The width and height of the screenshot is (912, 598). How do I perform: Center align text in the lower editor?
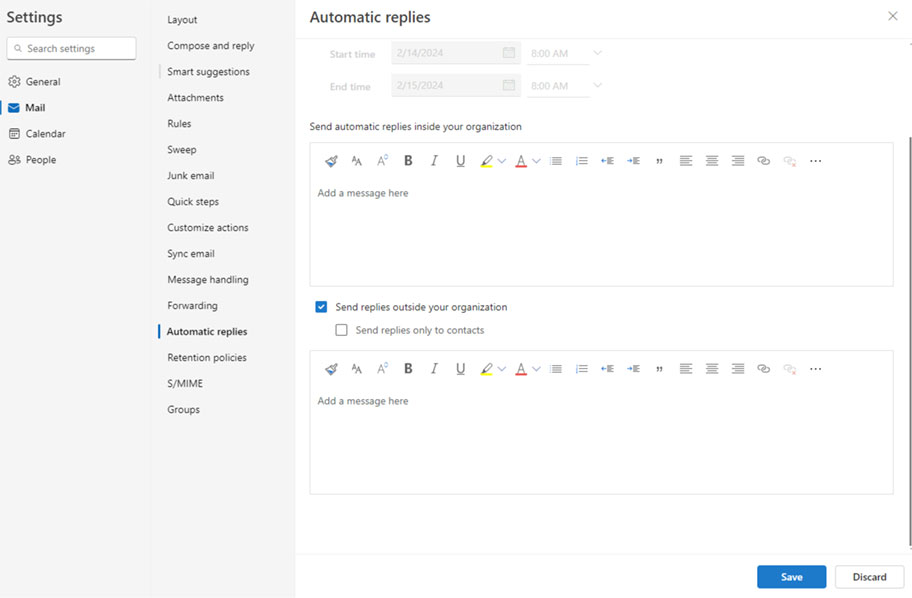click(711, 368)
